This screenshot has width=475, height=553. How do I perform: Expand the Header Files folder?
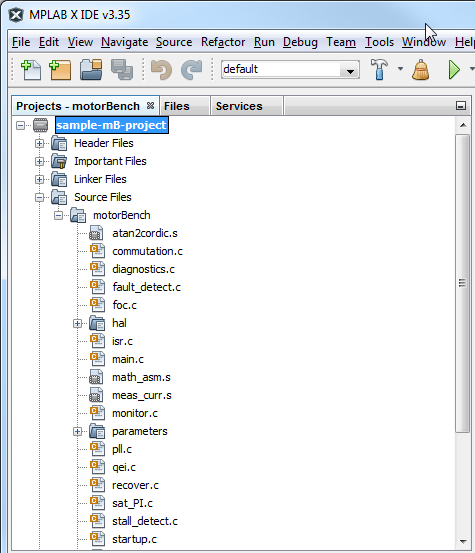(39, 143)
